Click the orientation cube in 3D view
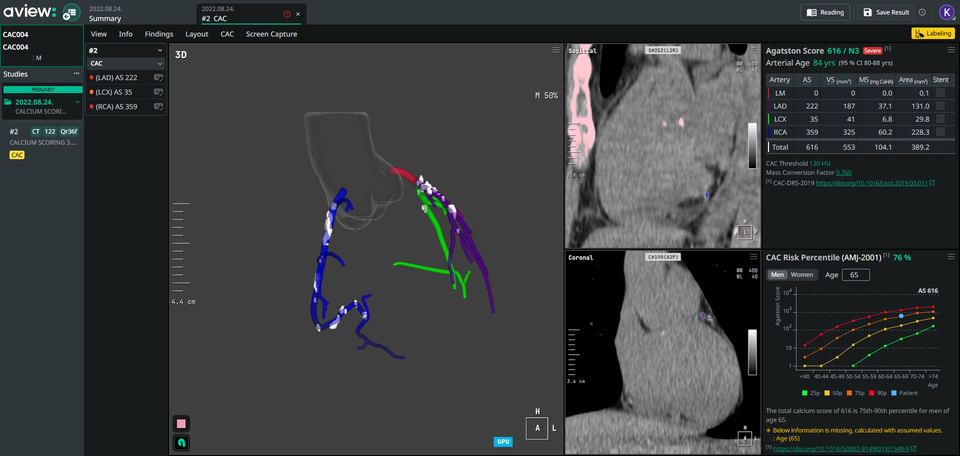 click(538, 428)
